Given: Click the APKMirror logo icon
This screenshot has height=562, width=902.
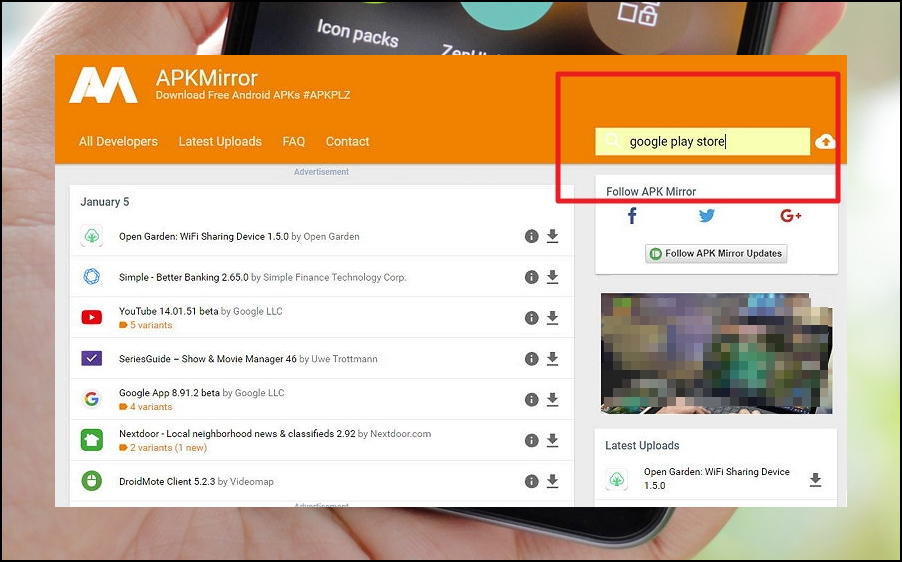Looking at the screenshot, I should (x=103, y=85).
